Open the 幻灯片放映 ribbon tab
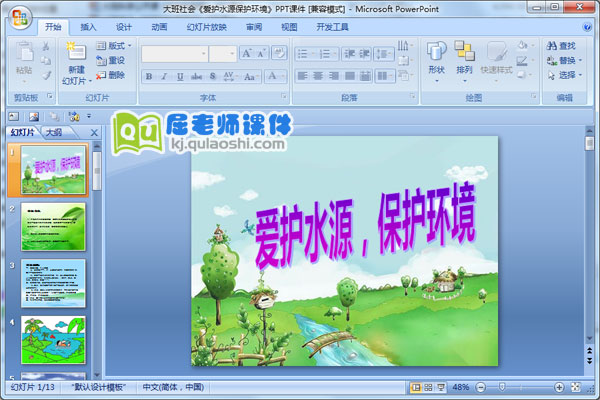The width and height of the screenshot is (600, 400). 207,27
